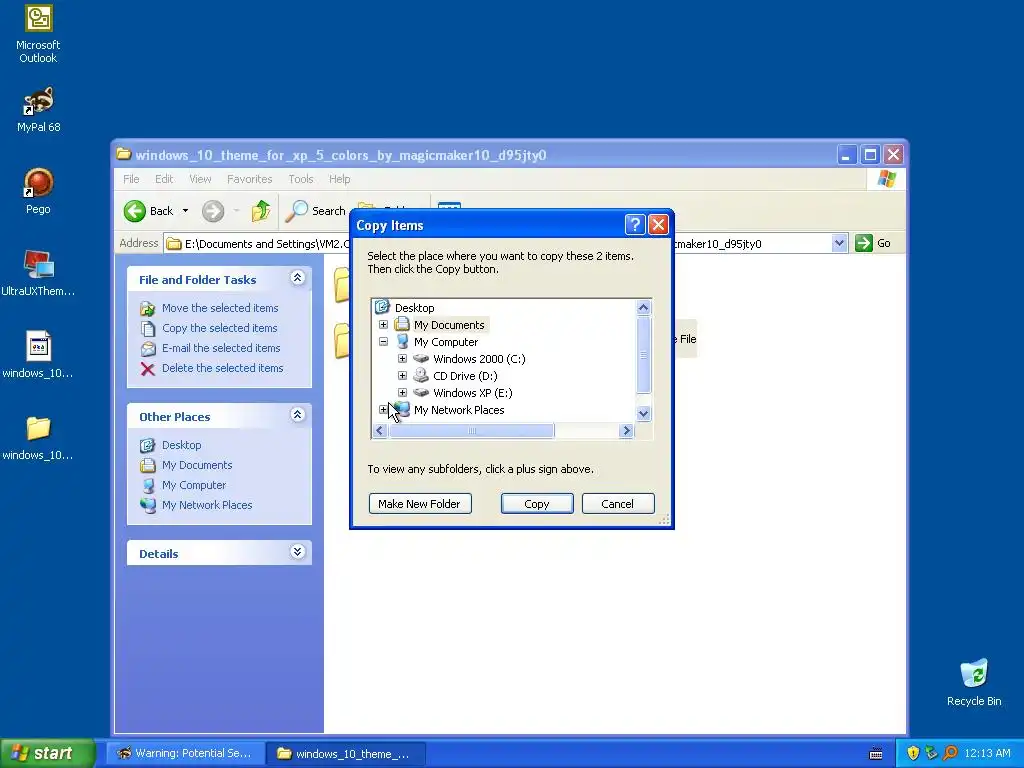Open Search in Explorer toolbar
Image resolution: width=1024 pixels, height=768 pixels.
point(317,211)
